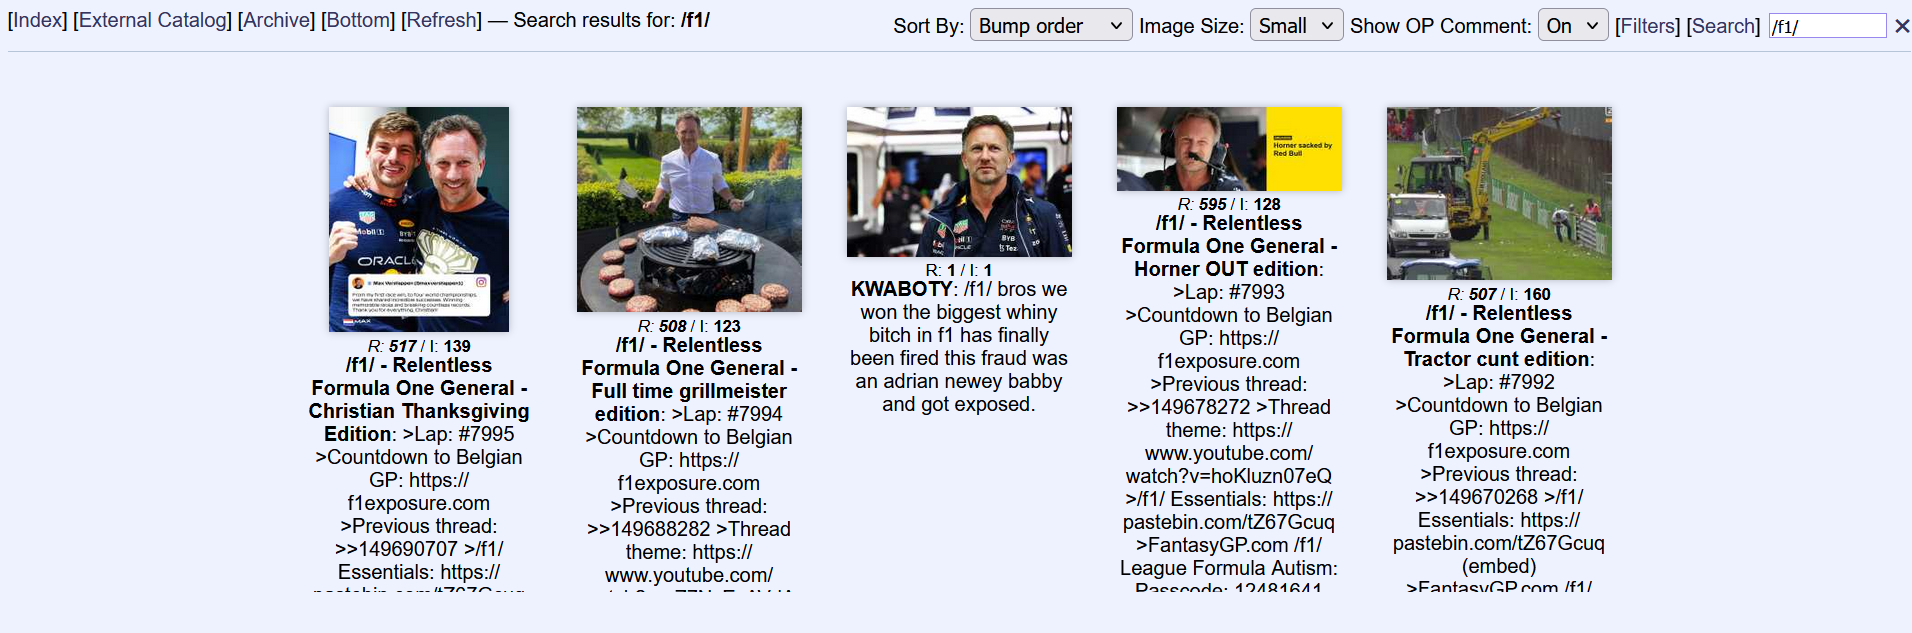Screen dimensions: 1912x633
Task: Open the Image Size dropdown
Action: coord(1296,26)
